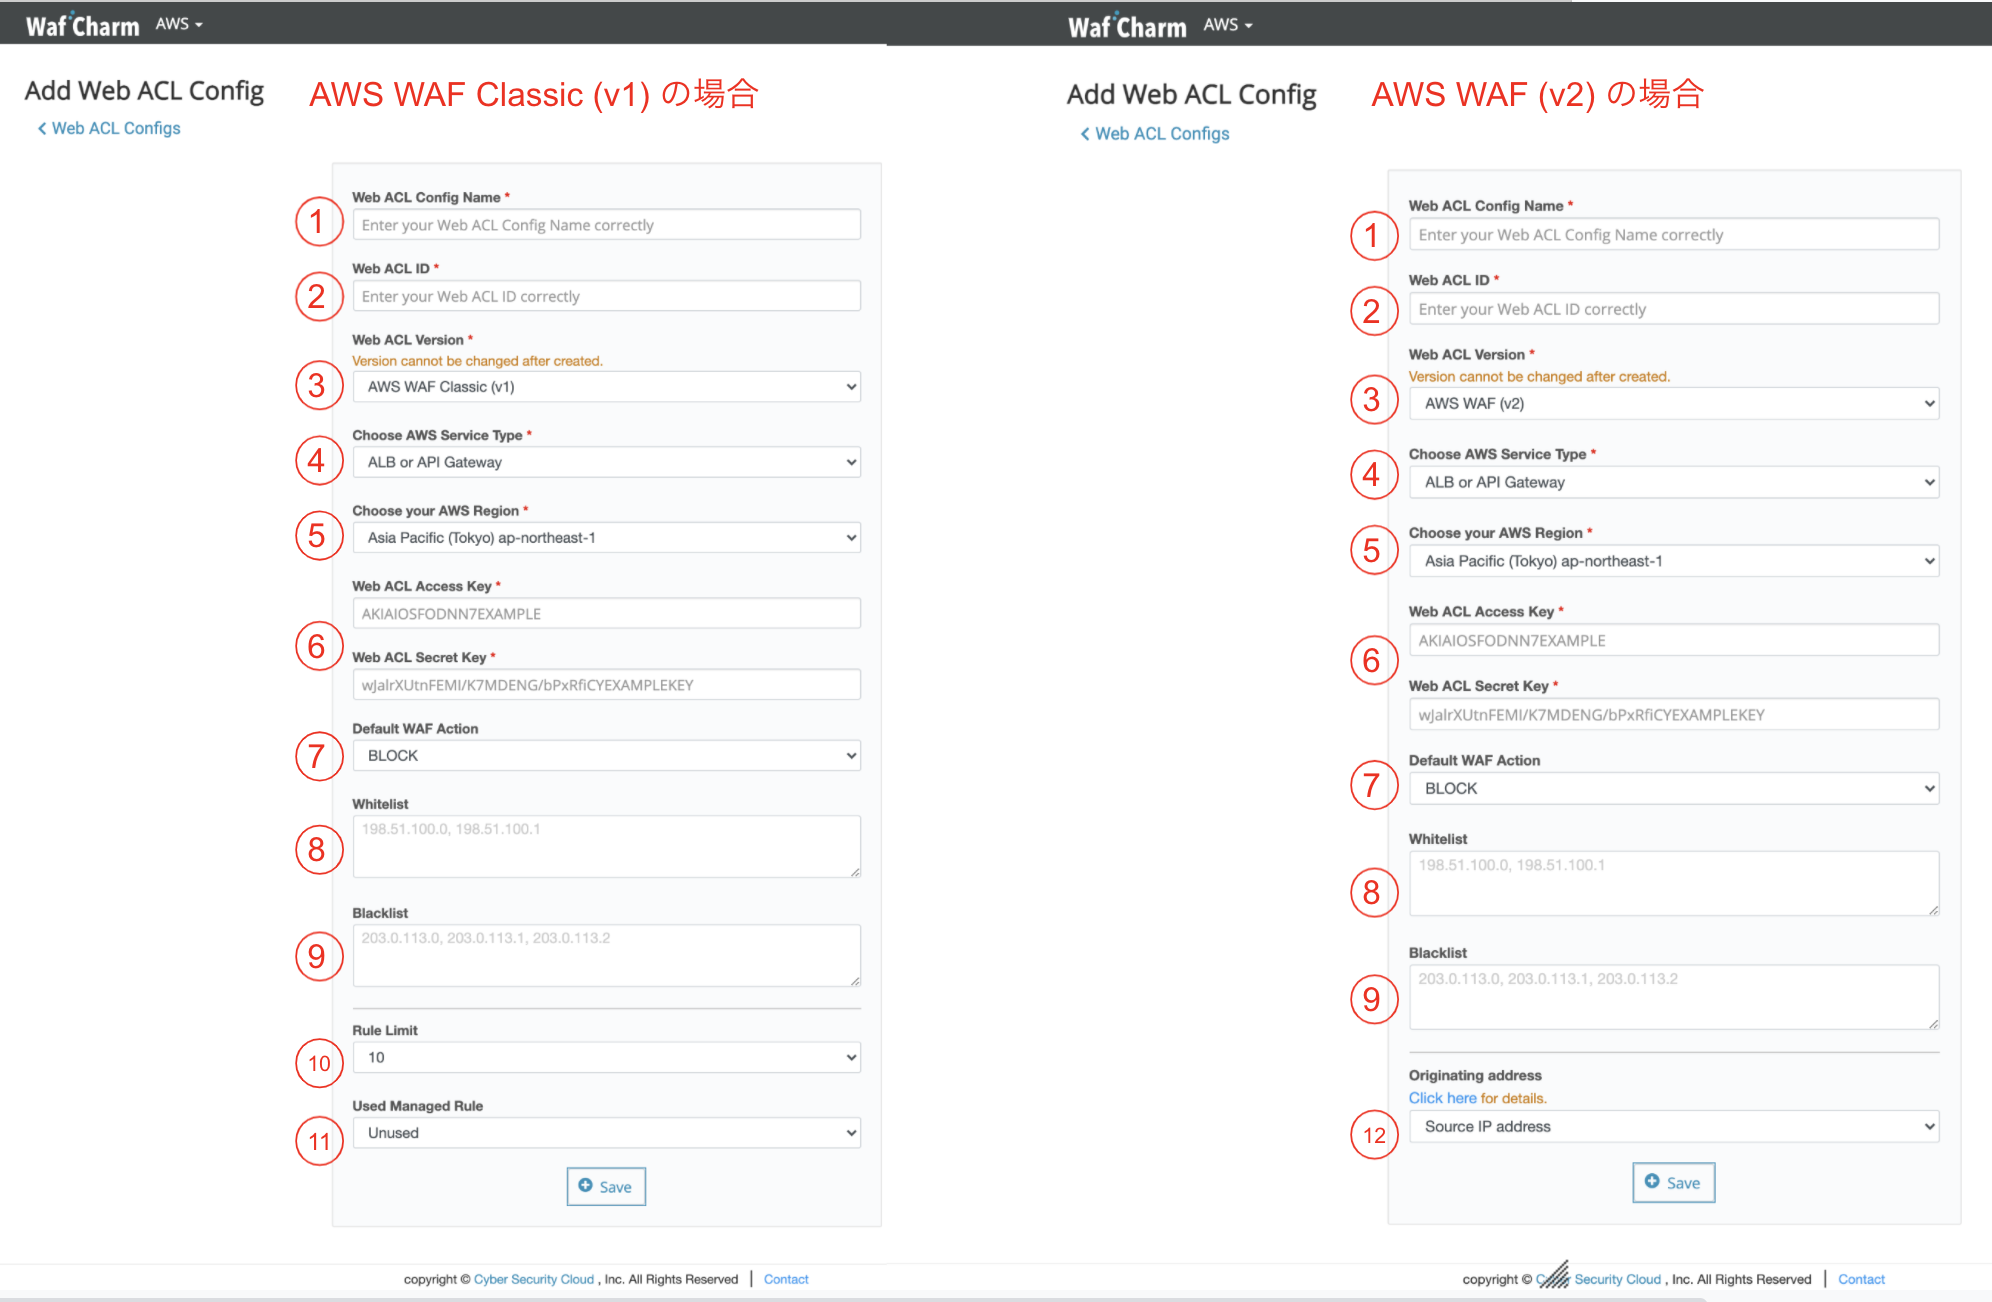This screenshot has height=1302, width=1992.
Task: Click the v2 Web ACL Secret Key field
Action: point(1673,715)
